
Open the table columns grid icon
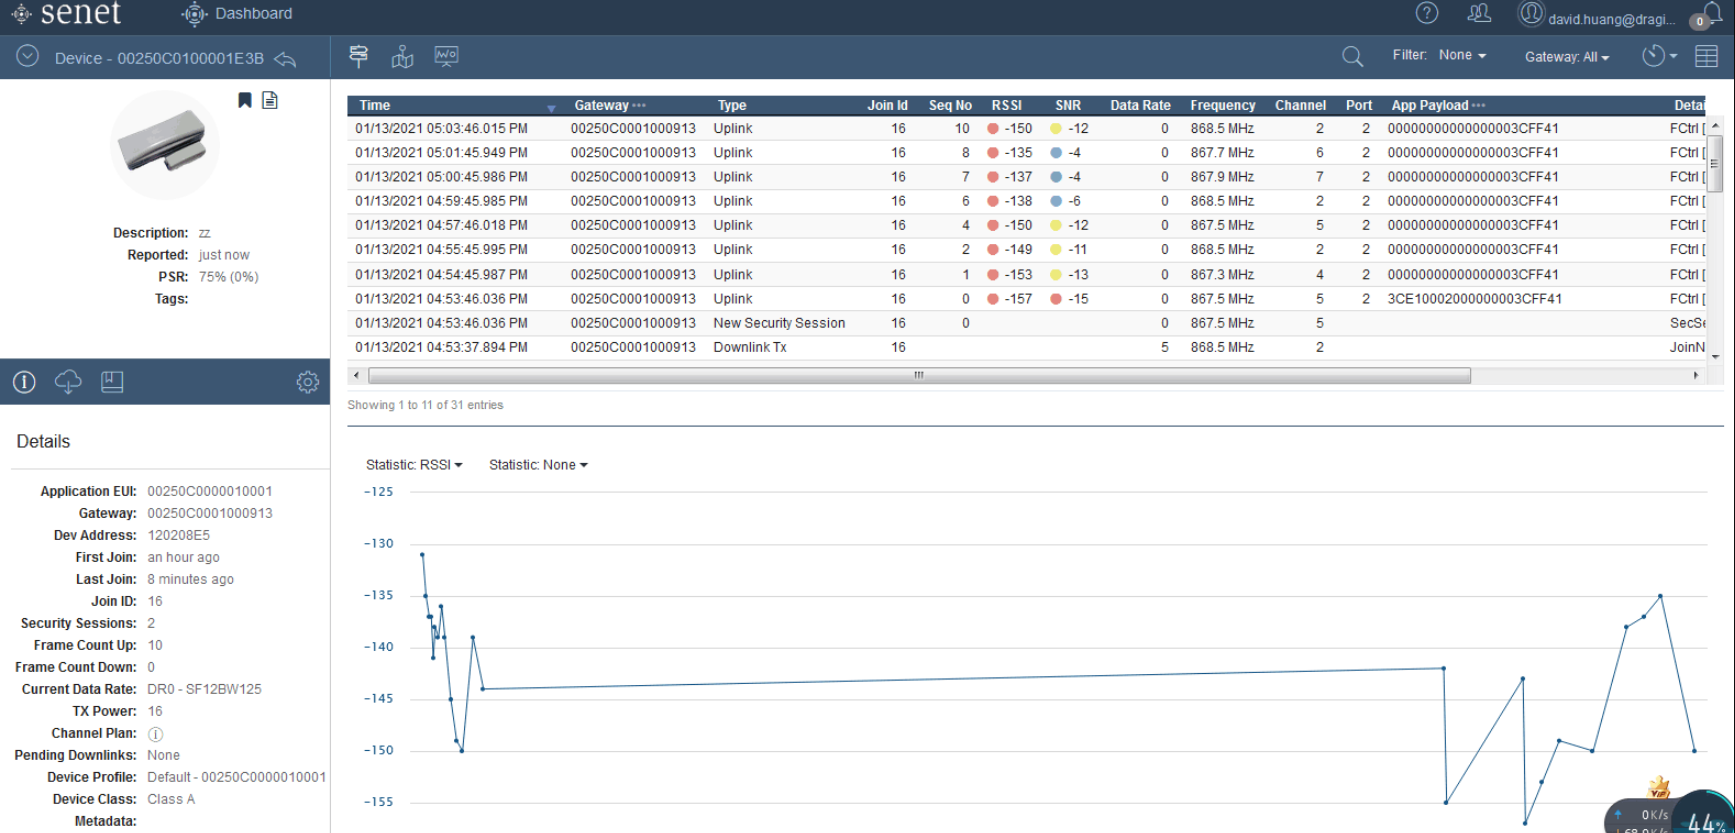(x=1707, y=57)
